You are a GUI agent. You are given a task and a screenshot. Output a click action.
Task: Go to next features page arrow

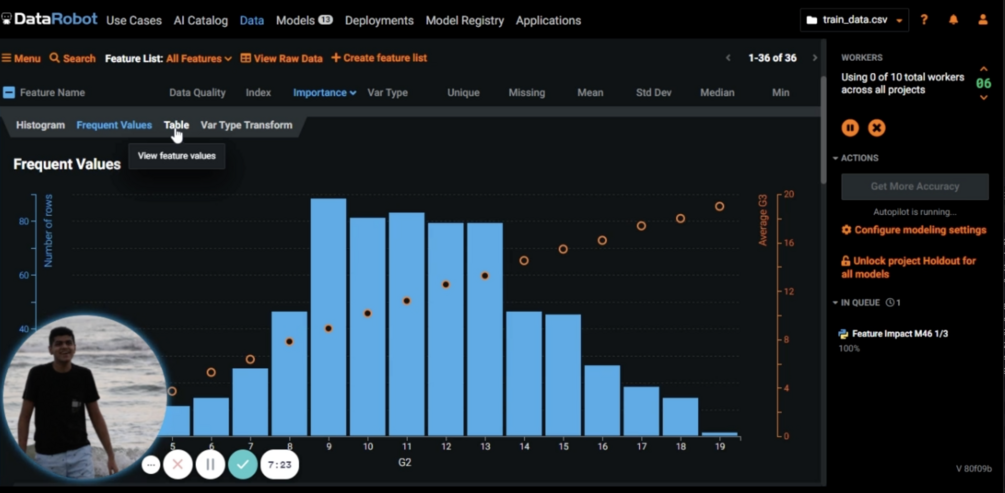tap(815, 58)
